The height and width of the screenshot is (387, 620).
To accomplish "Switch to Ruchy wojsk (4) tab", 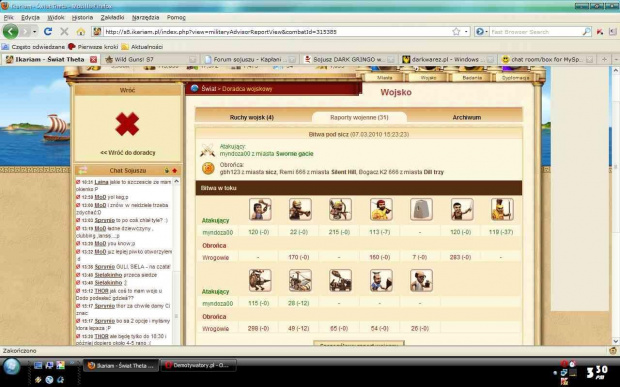I will tap(251, 117).
